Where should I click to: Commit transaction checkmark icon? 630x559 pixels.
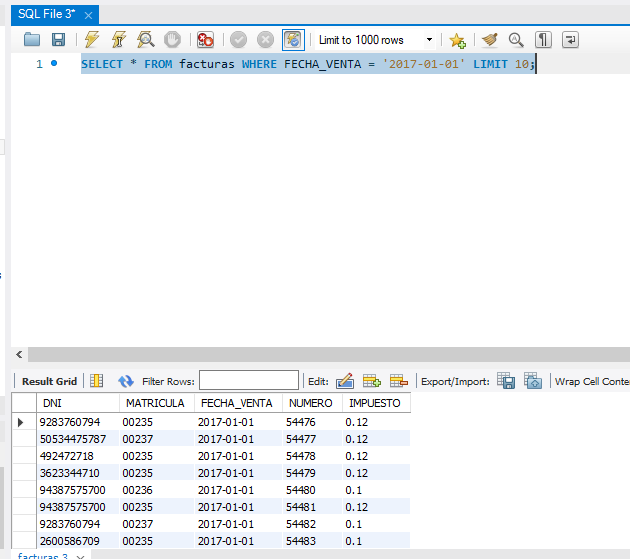coord(238,40)
